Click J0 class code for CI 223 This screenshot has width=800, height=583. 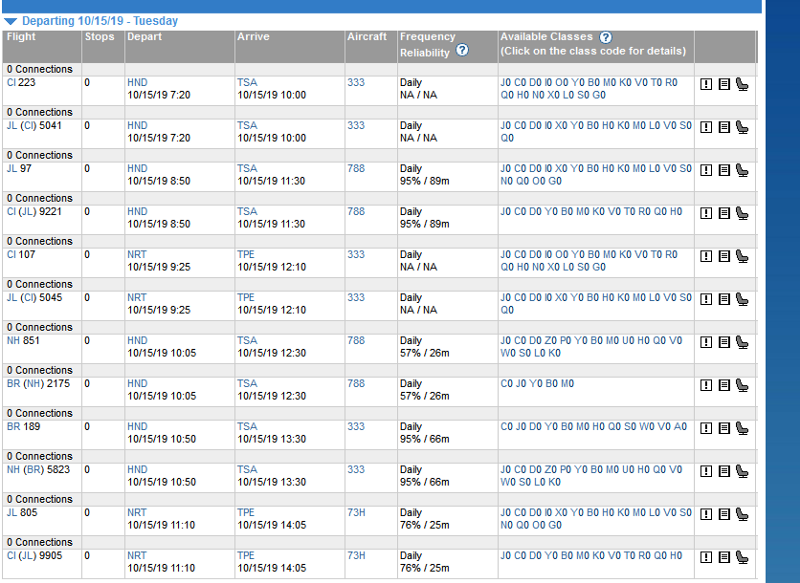tap(506, 82)
